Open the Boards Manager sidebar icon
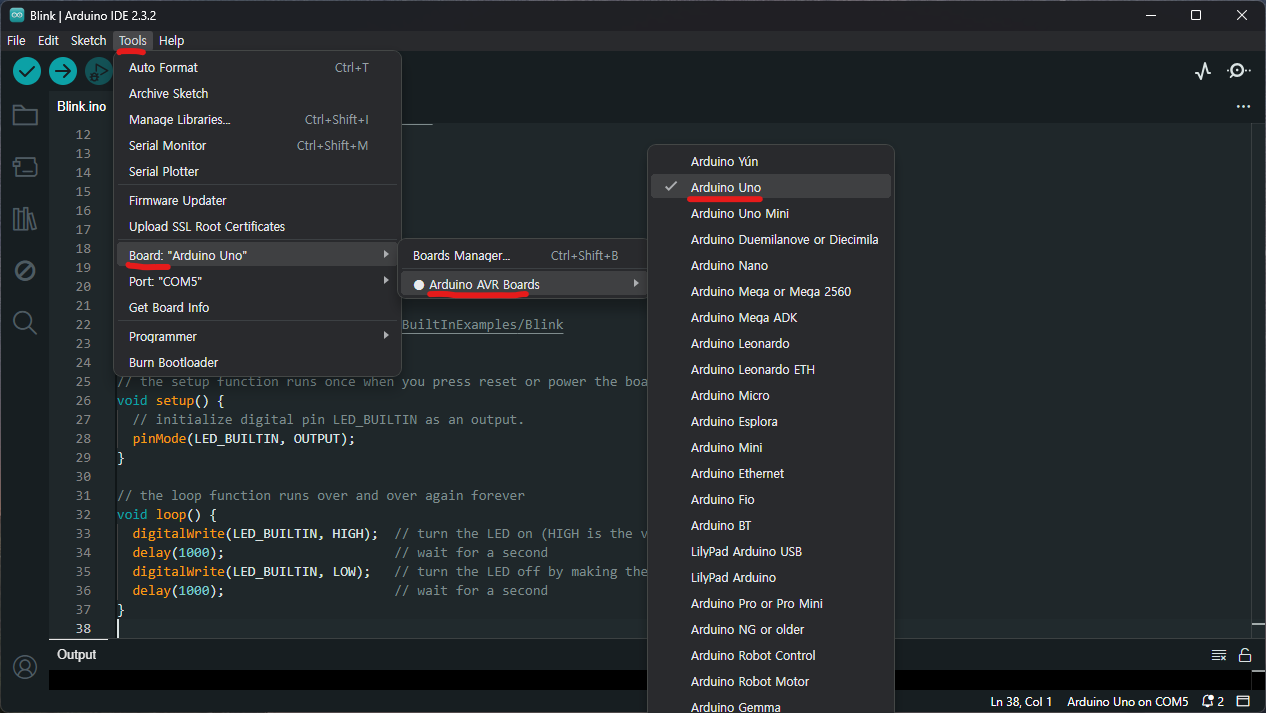The height and width of the screenshot is (713, 1266). [x=25, y=167]
